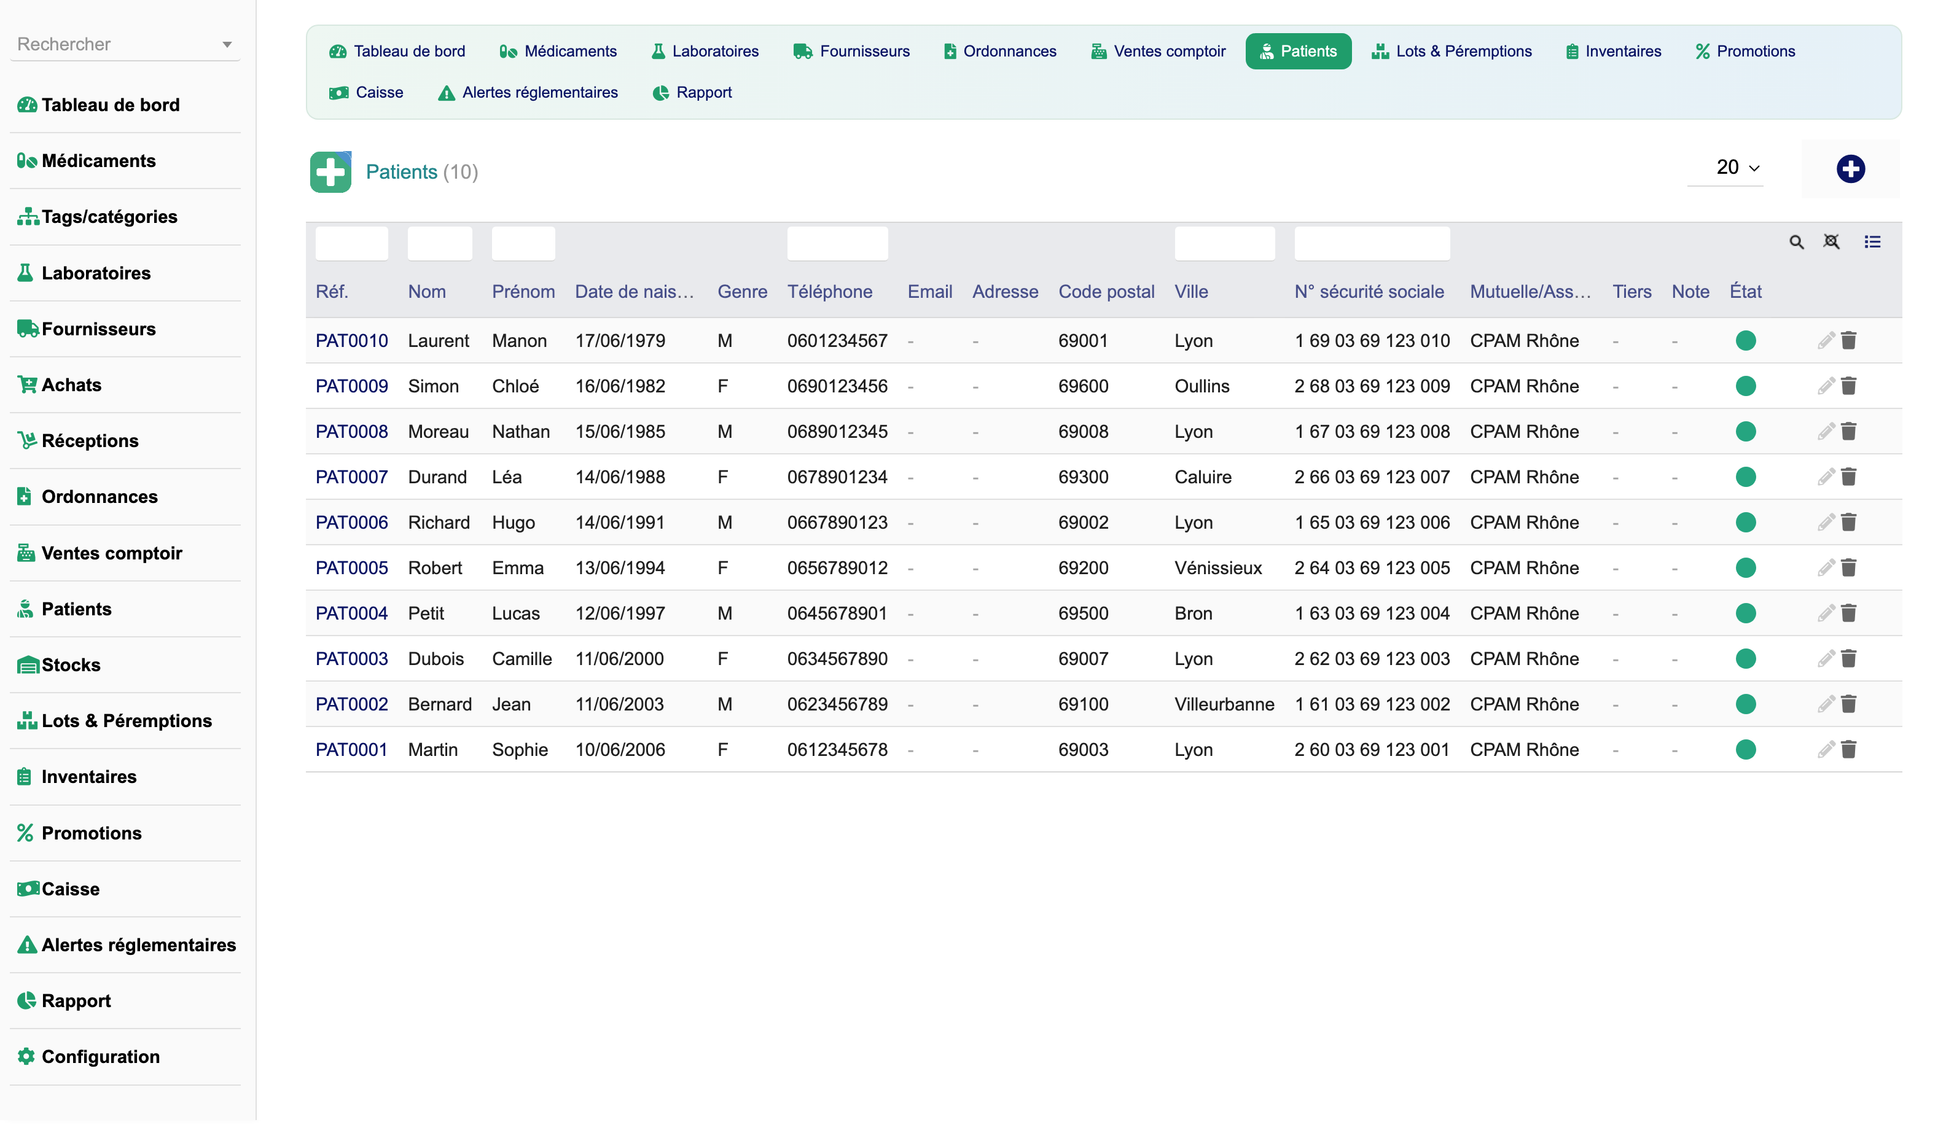The image size is (1946, 1125).
Task: Delete patient PAT0010 with trash icon
Action: (x=1849, y=341)
